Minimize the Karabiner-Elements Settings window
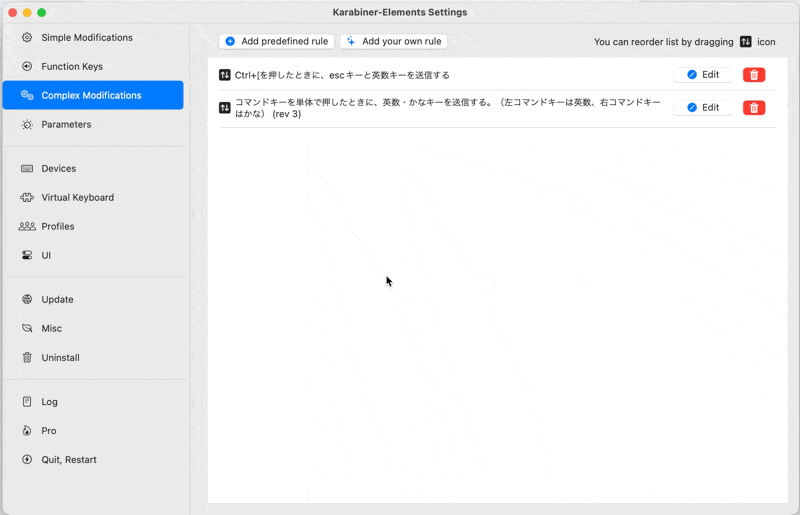800x515 pixels. 27,12
